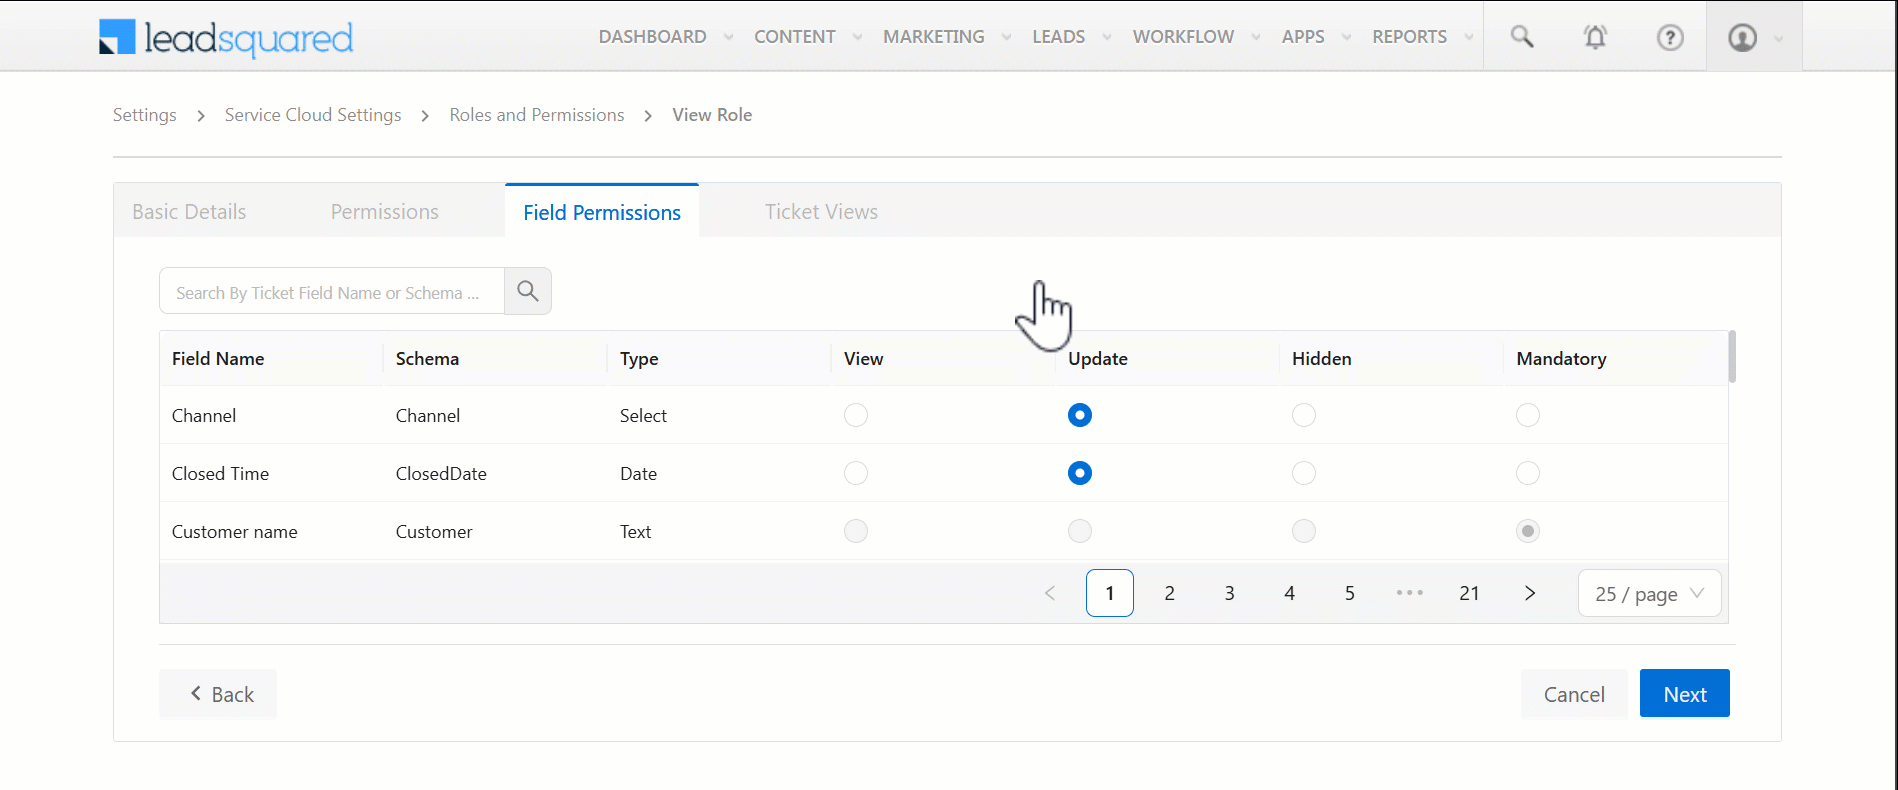The width and height of the screenshot is (1898, 790).
Task: Expand the Content menu arrow
Action: click(x=857, y=37)
